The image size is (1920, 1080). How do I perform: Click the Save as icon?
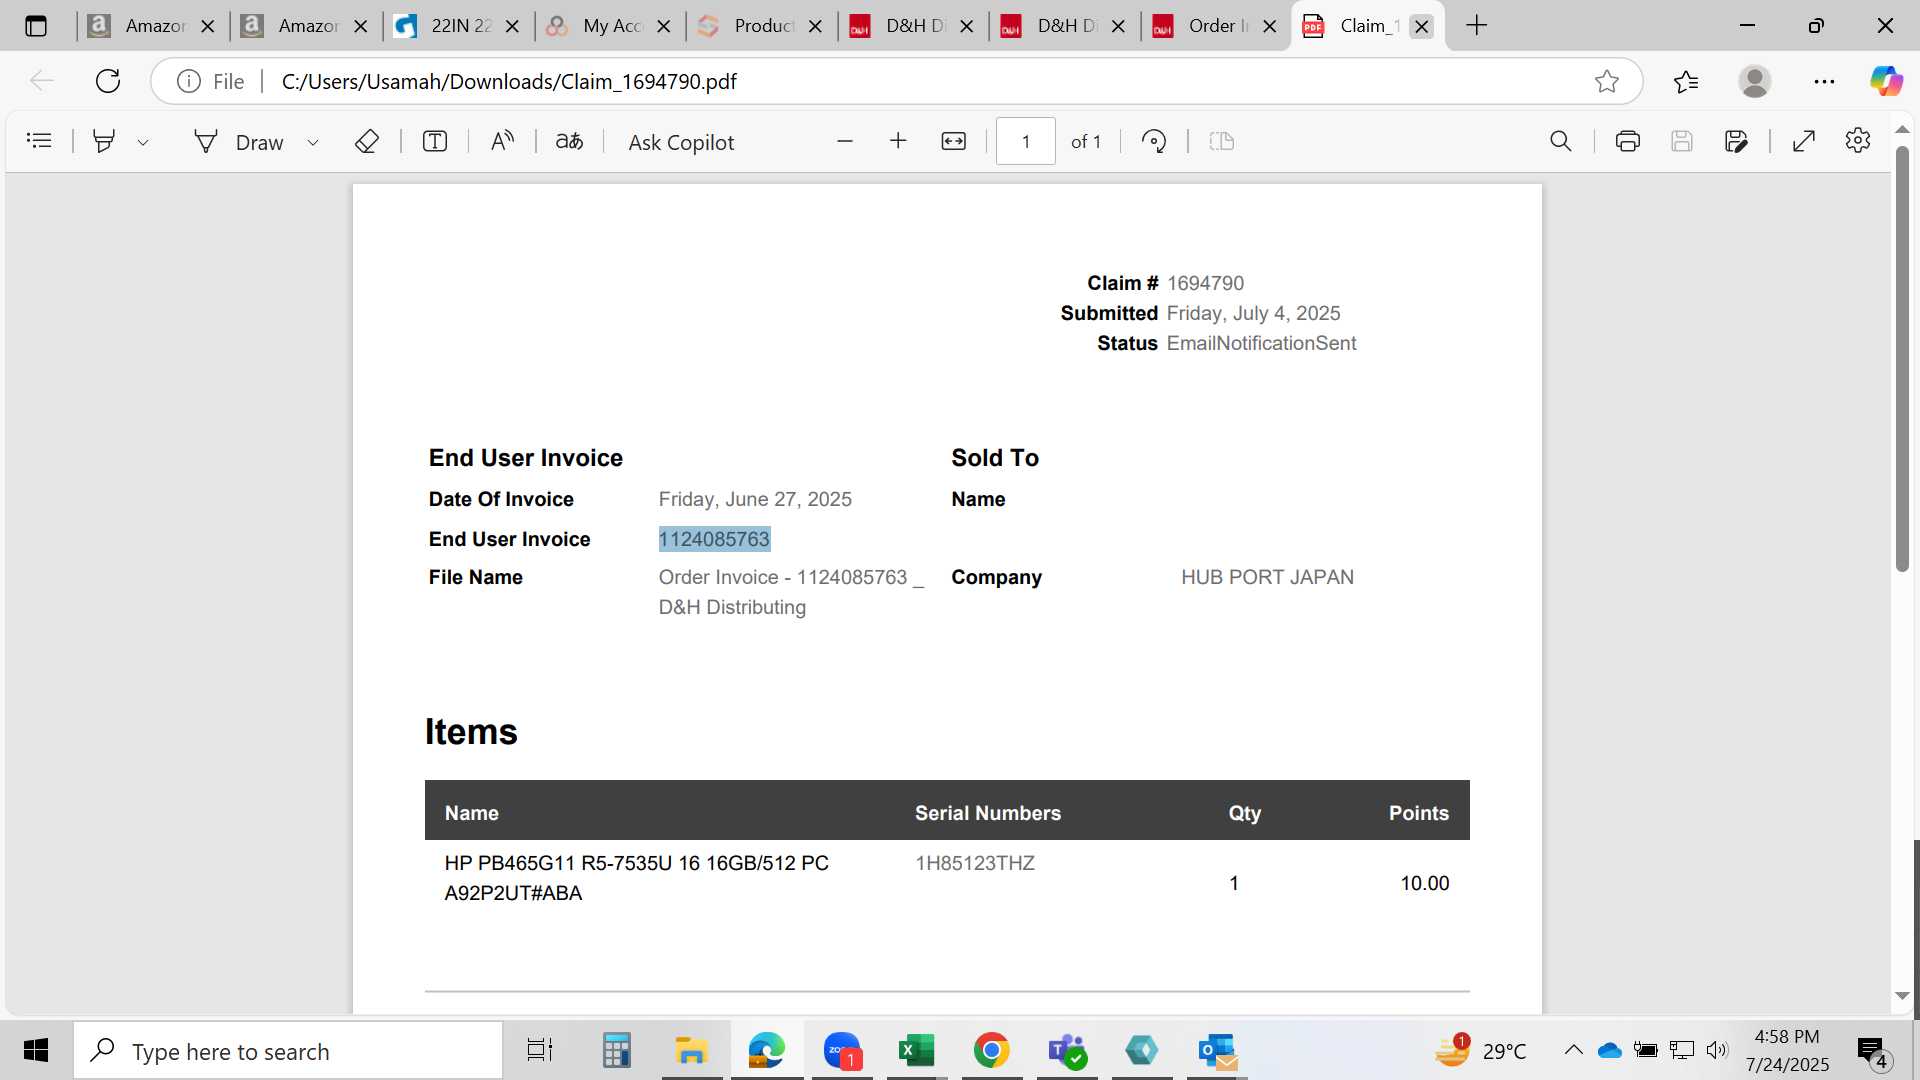(x=1737, y=141)
